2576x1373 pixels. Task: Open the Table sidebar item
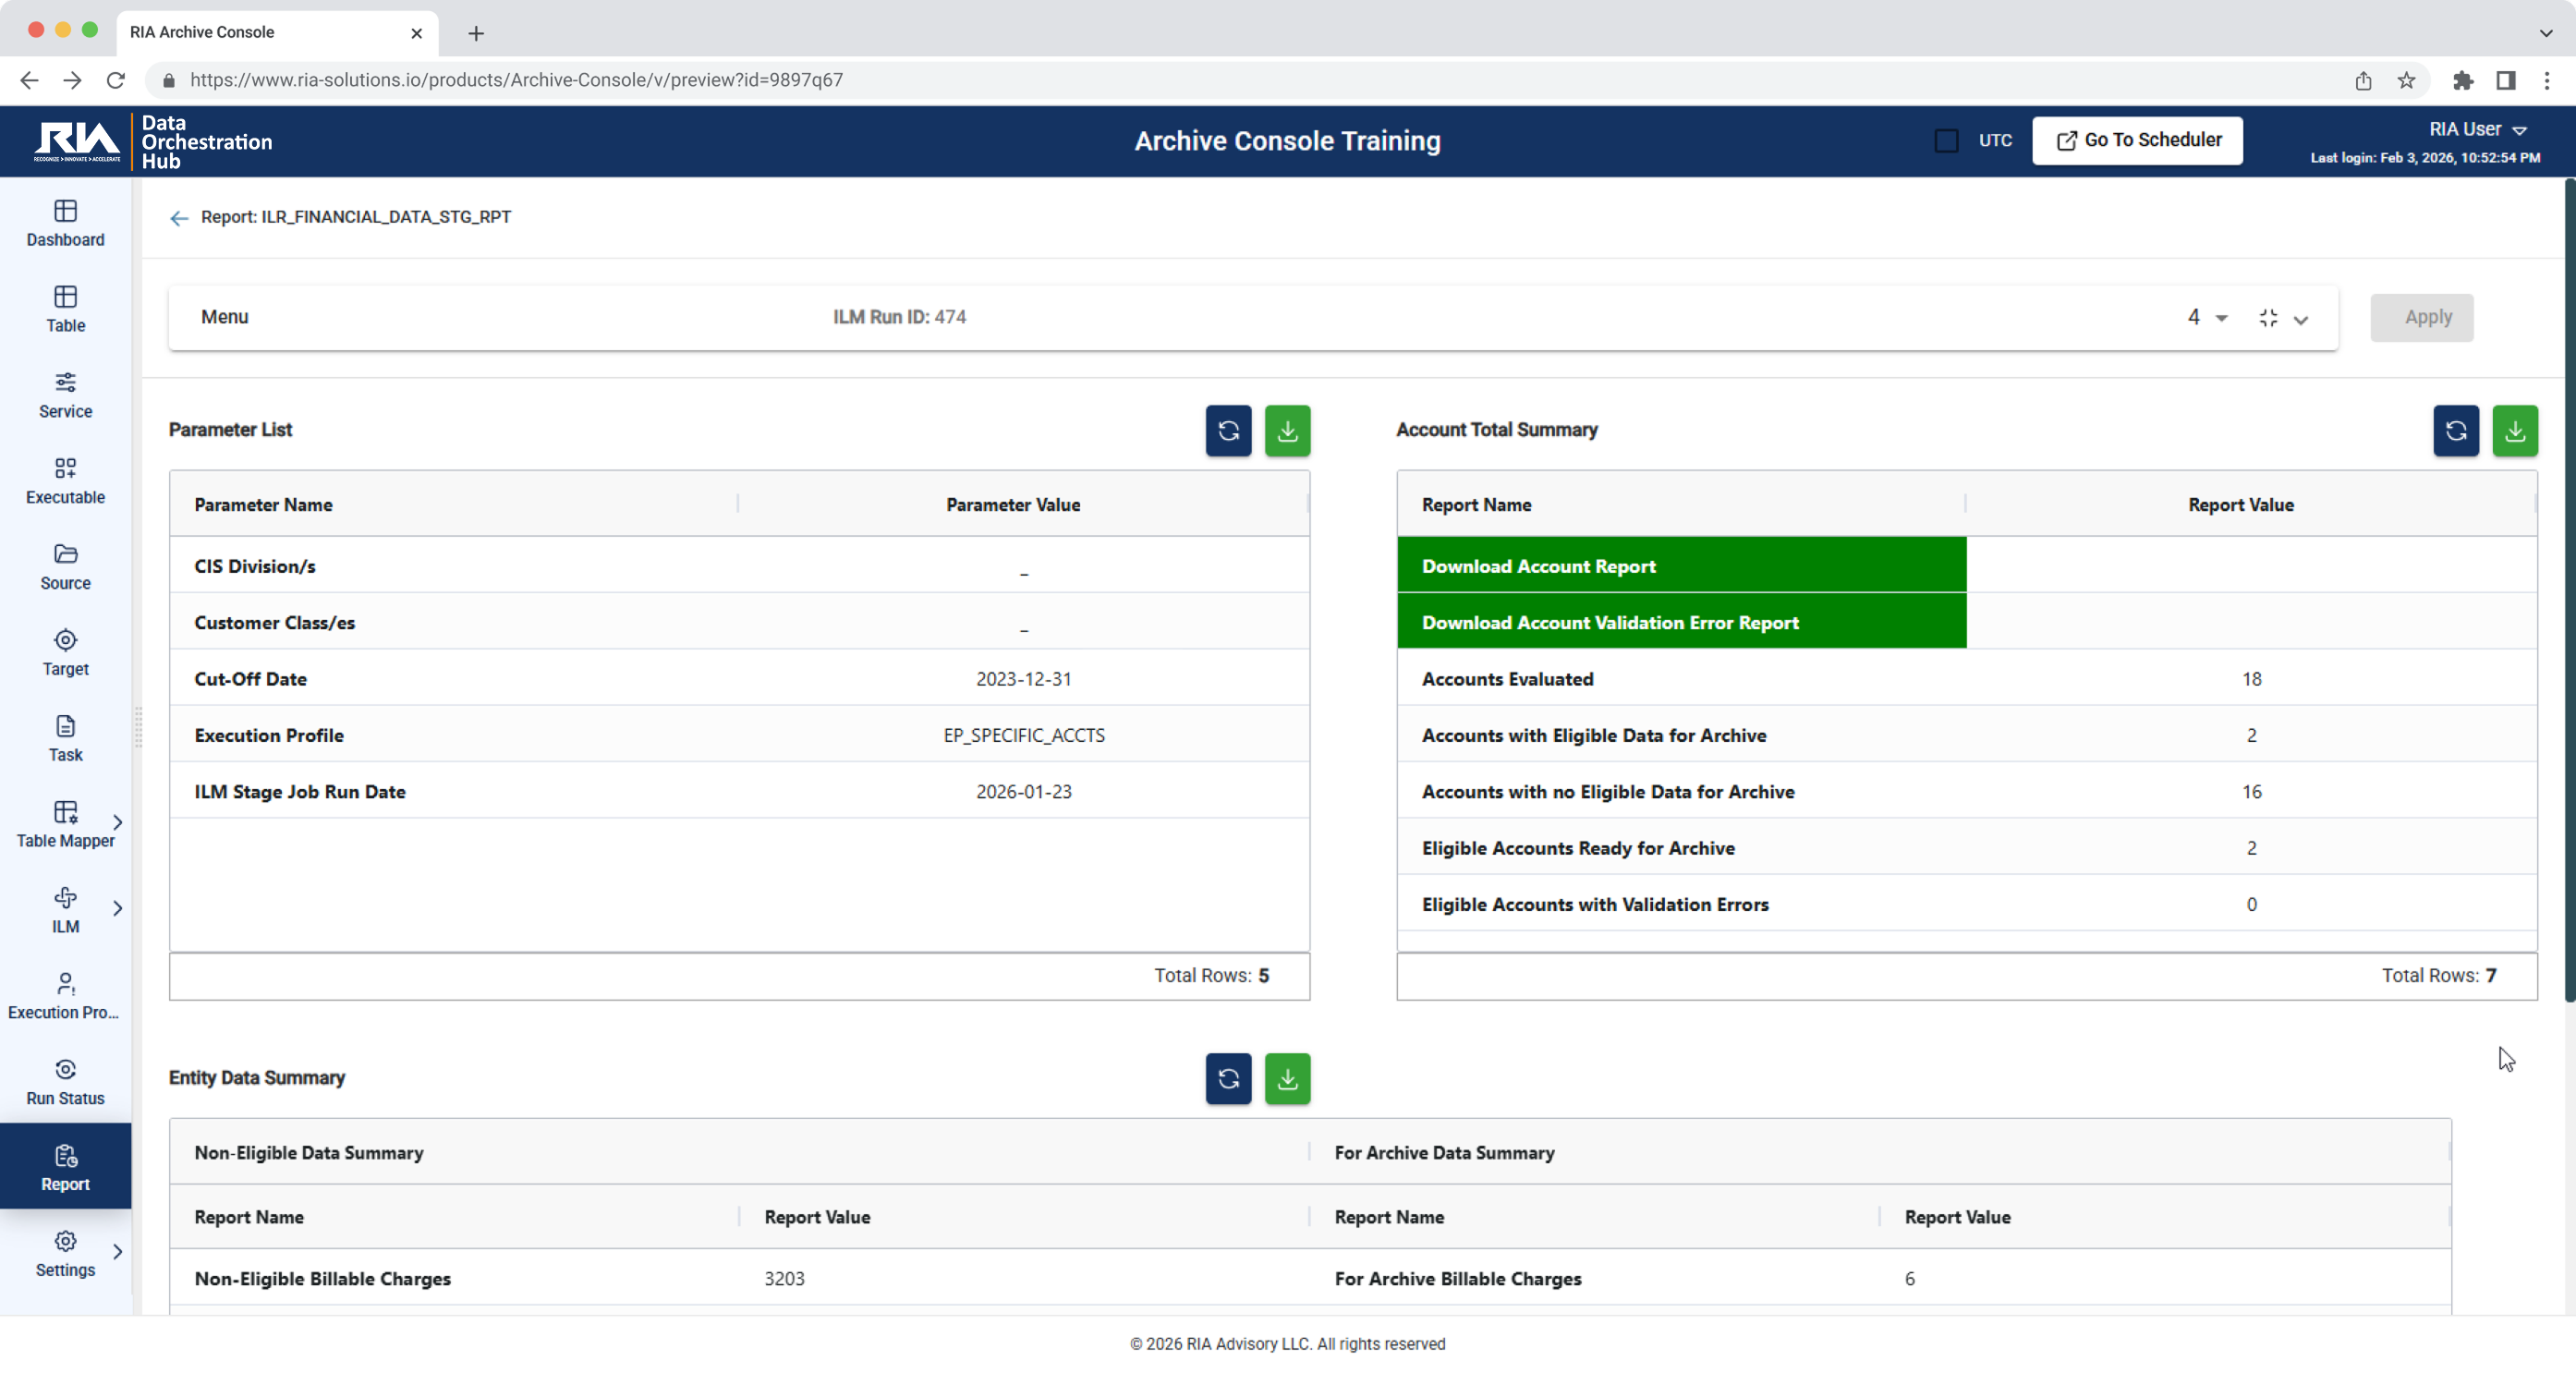click(x=65, y=310)
